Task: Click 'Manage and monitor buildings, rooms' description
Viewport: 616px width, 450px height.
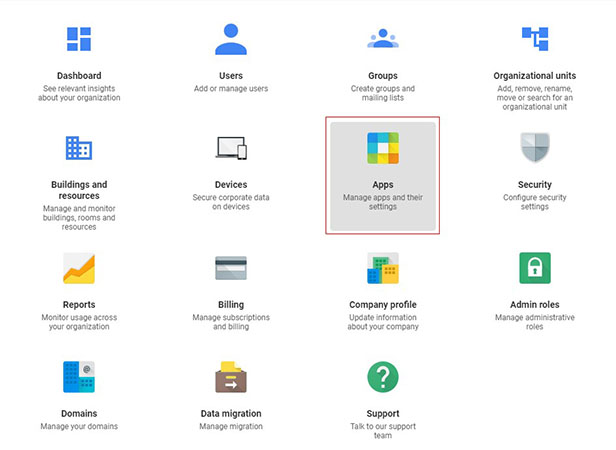Action: (x=79, y=217)
